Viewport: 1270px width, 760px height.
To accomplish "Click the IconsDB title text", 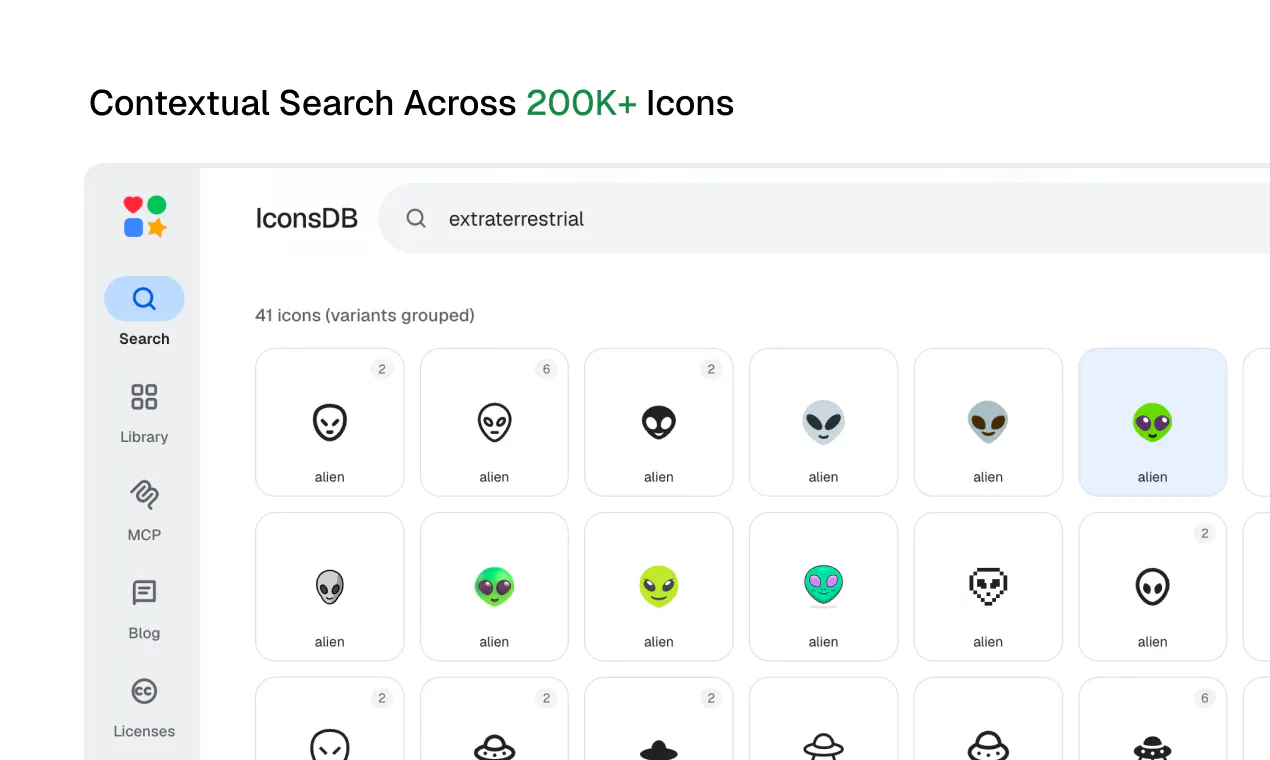I will (x=306, y=219).
